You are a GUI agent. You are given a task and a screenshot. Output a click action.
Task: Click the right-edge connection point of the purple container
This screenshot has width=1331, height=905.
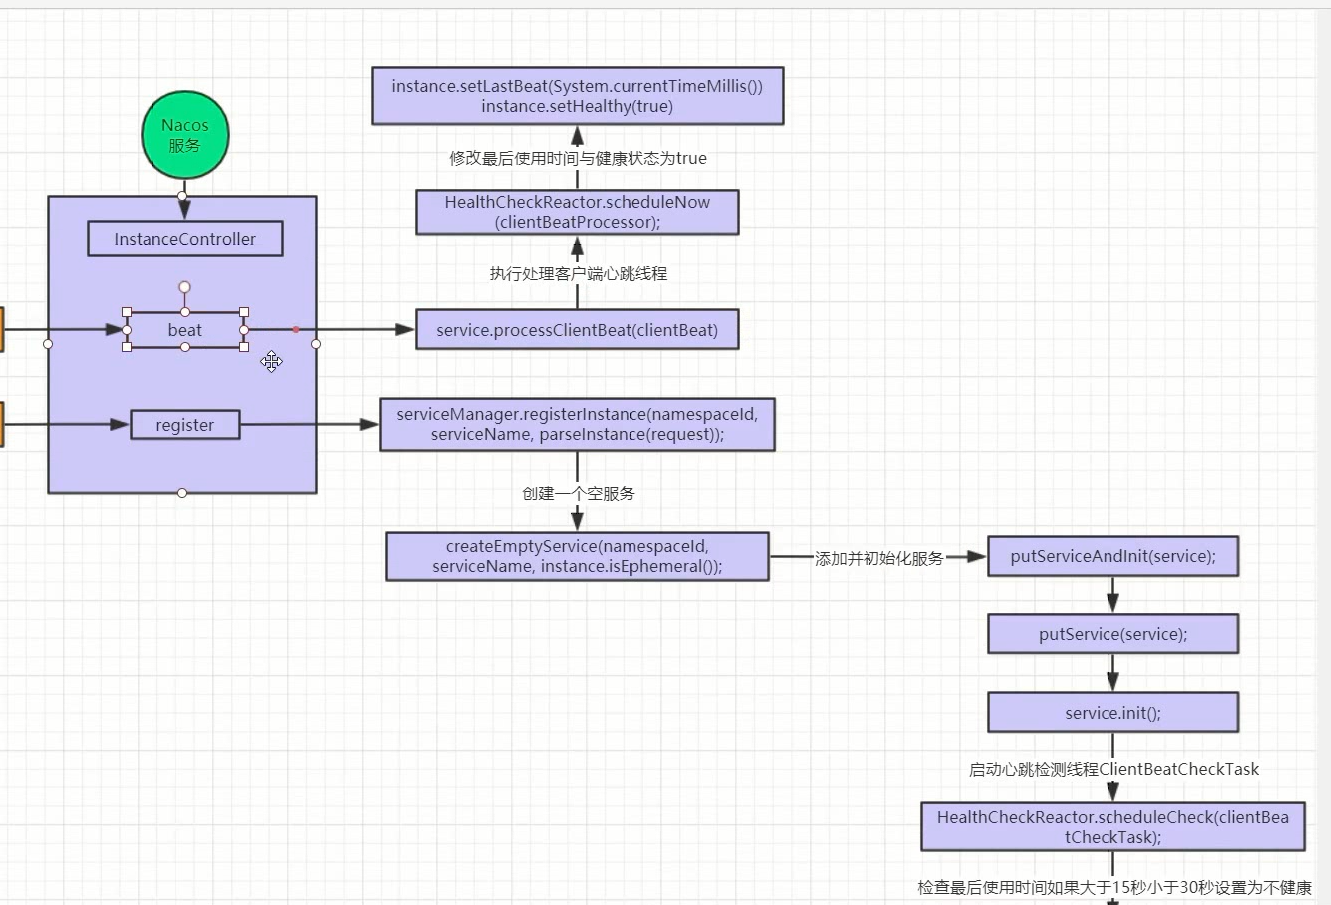(316, 344)
